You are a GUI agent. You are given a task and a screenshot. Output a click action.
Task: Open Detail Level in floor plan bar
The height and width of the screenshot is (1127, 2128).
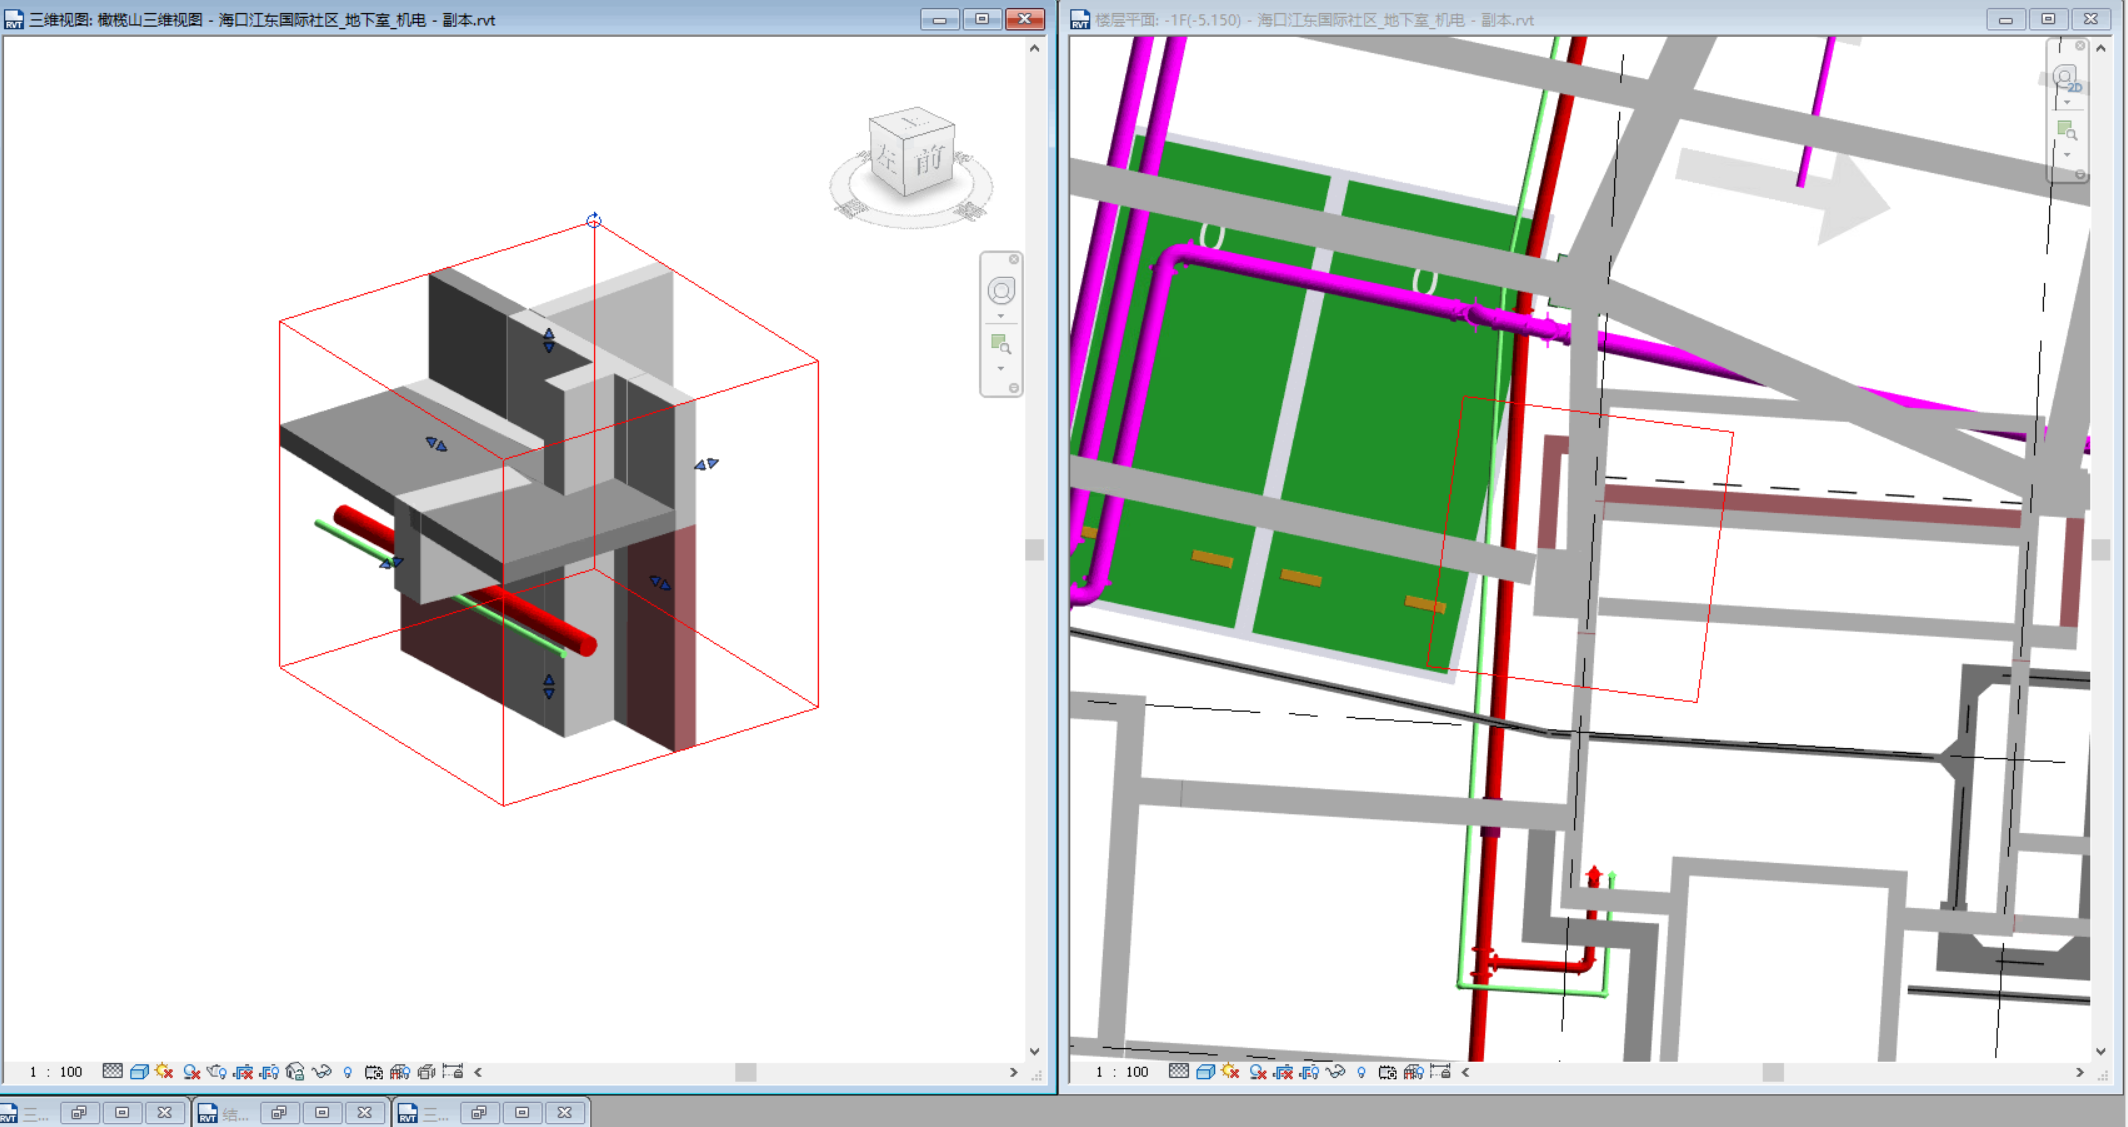(1179, 1072)
